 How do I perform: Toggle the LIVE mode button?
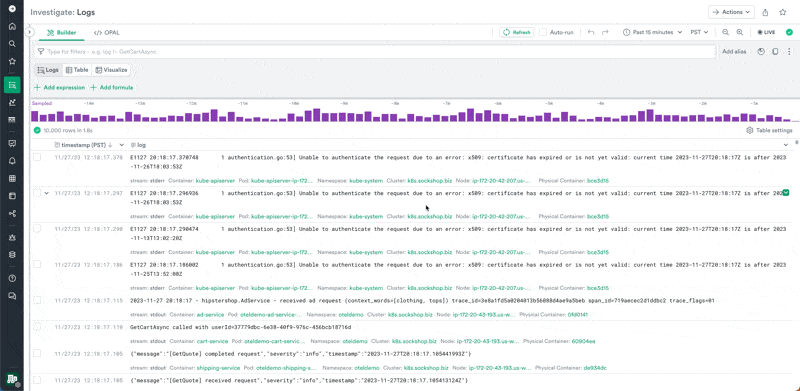pos(766,32)
